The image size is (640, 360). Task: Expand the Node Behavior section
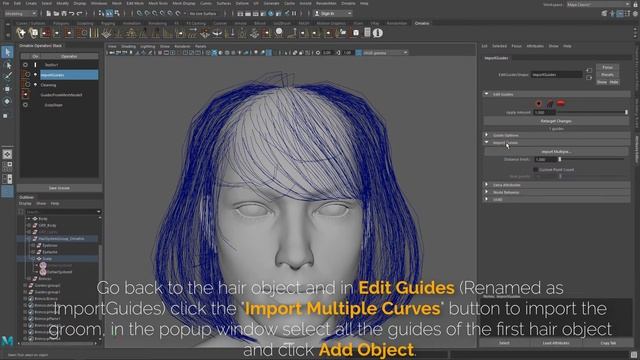(x=556, y=192)
